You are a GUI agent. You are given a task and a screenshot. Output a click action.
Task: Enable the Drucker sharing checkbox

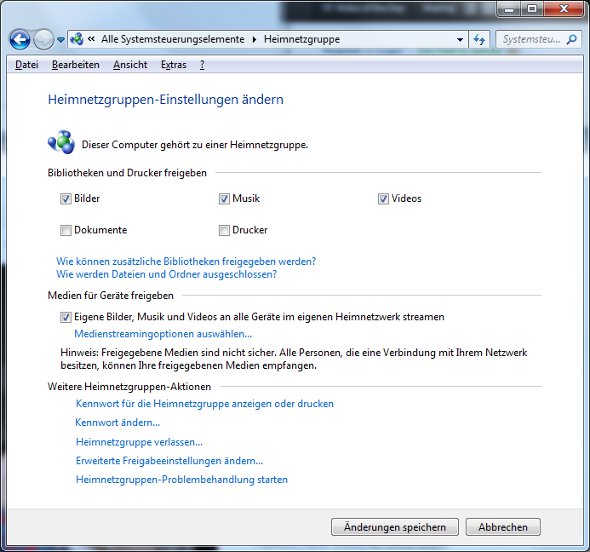pyautogui.click(x=224, y=230)
